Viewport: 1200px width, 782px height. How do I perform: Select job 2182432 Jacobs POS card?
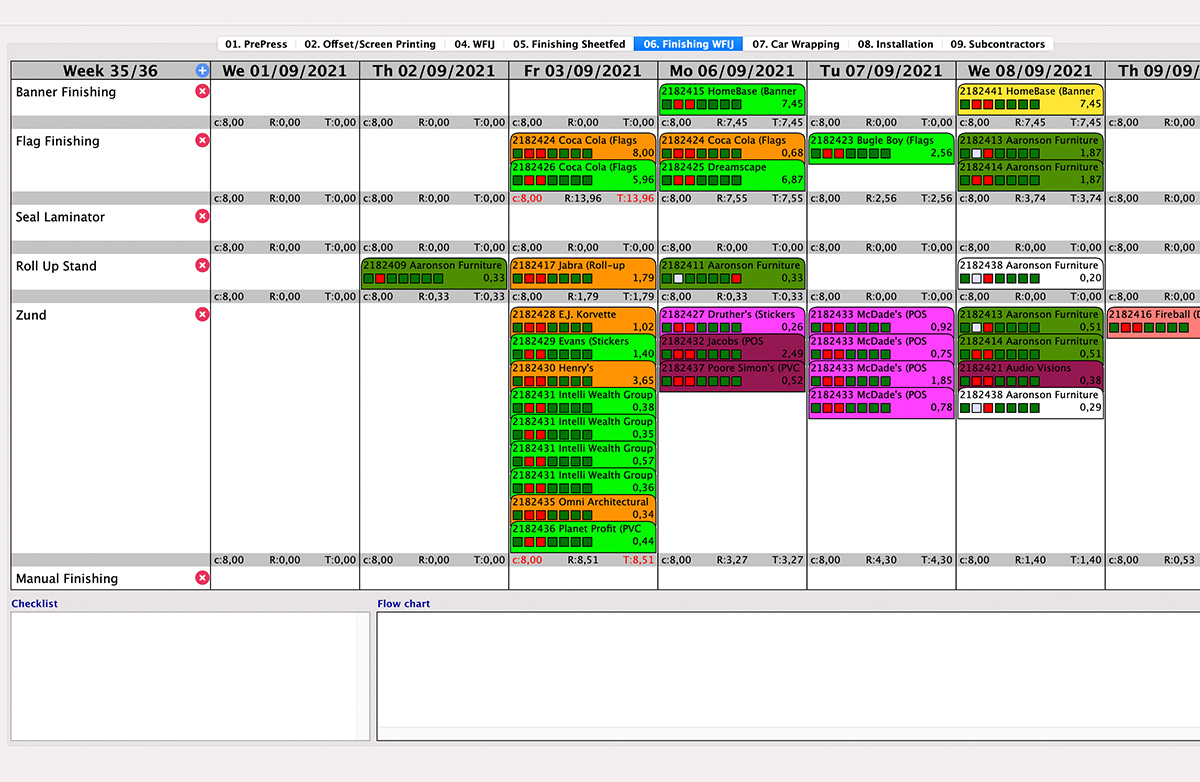pos(732,348)
